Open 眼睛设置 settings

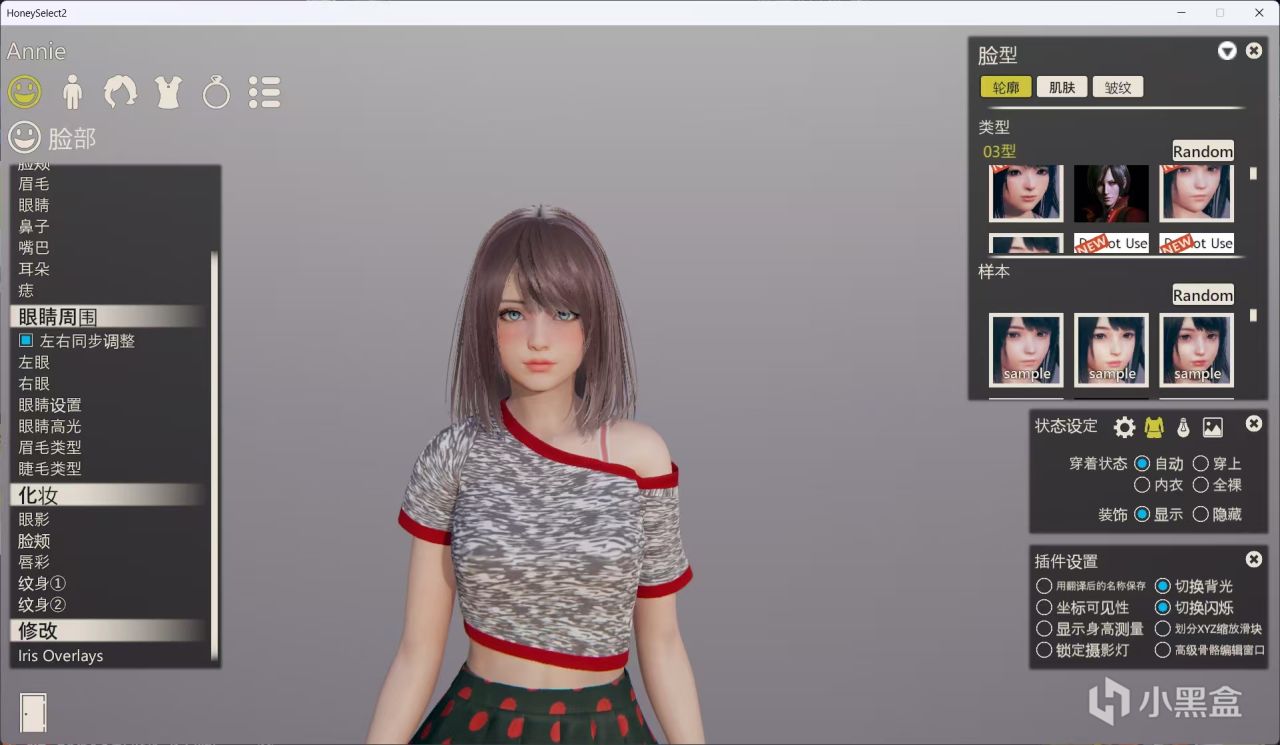point(50,405)
